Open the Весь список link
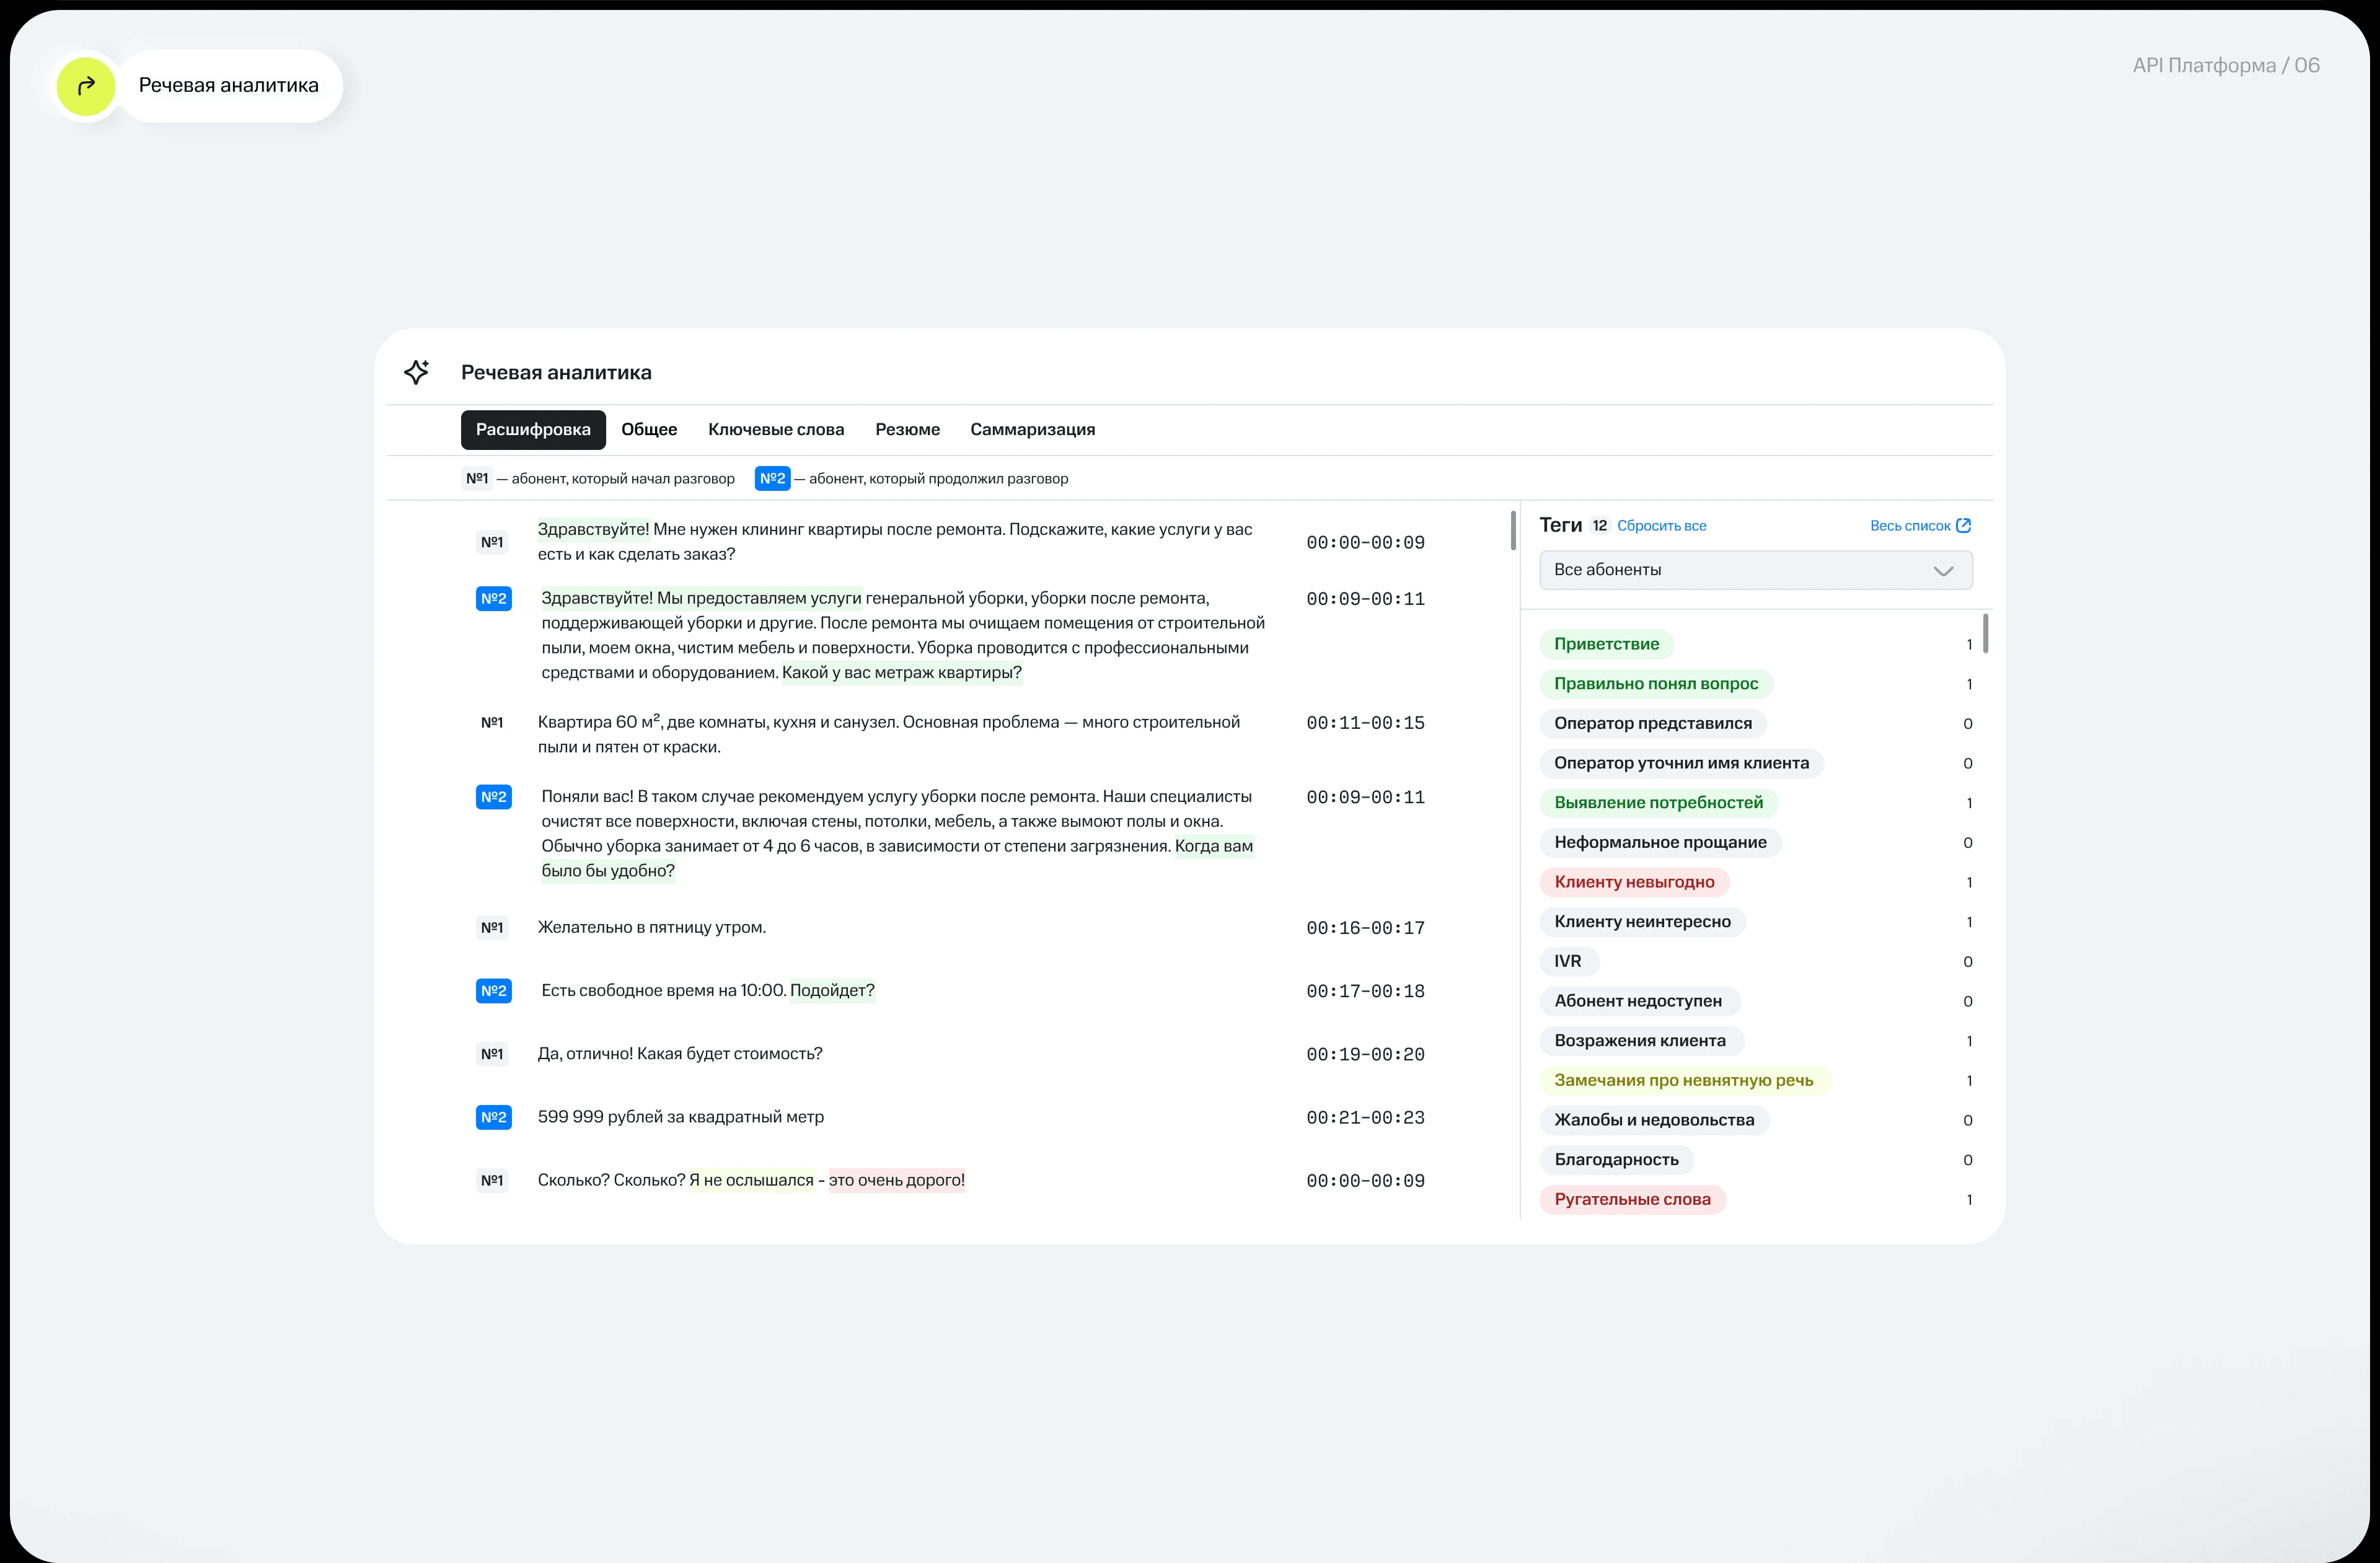 point(1909,526)
